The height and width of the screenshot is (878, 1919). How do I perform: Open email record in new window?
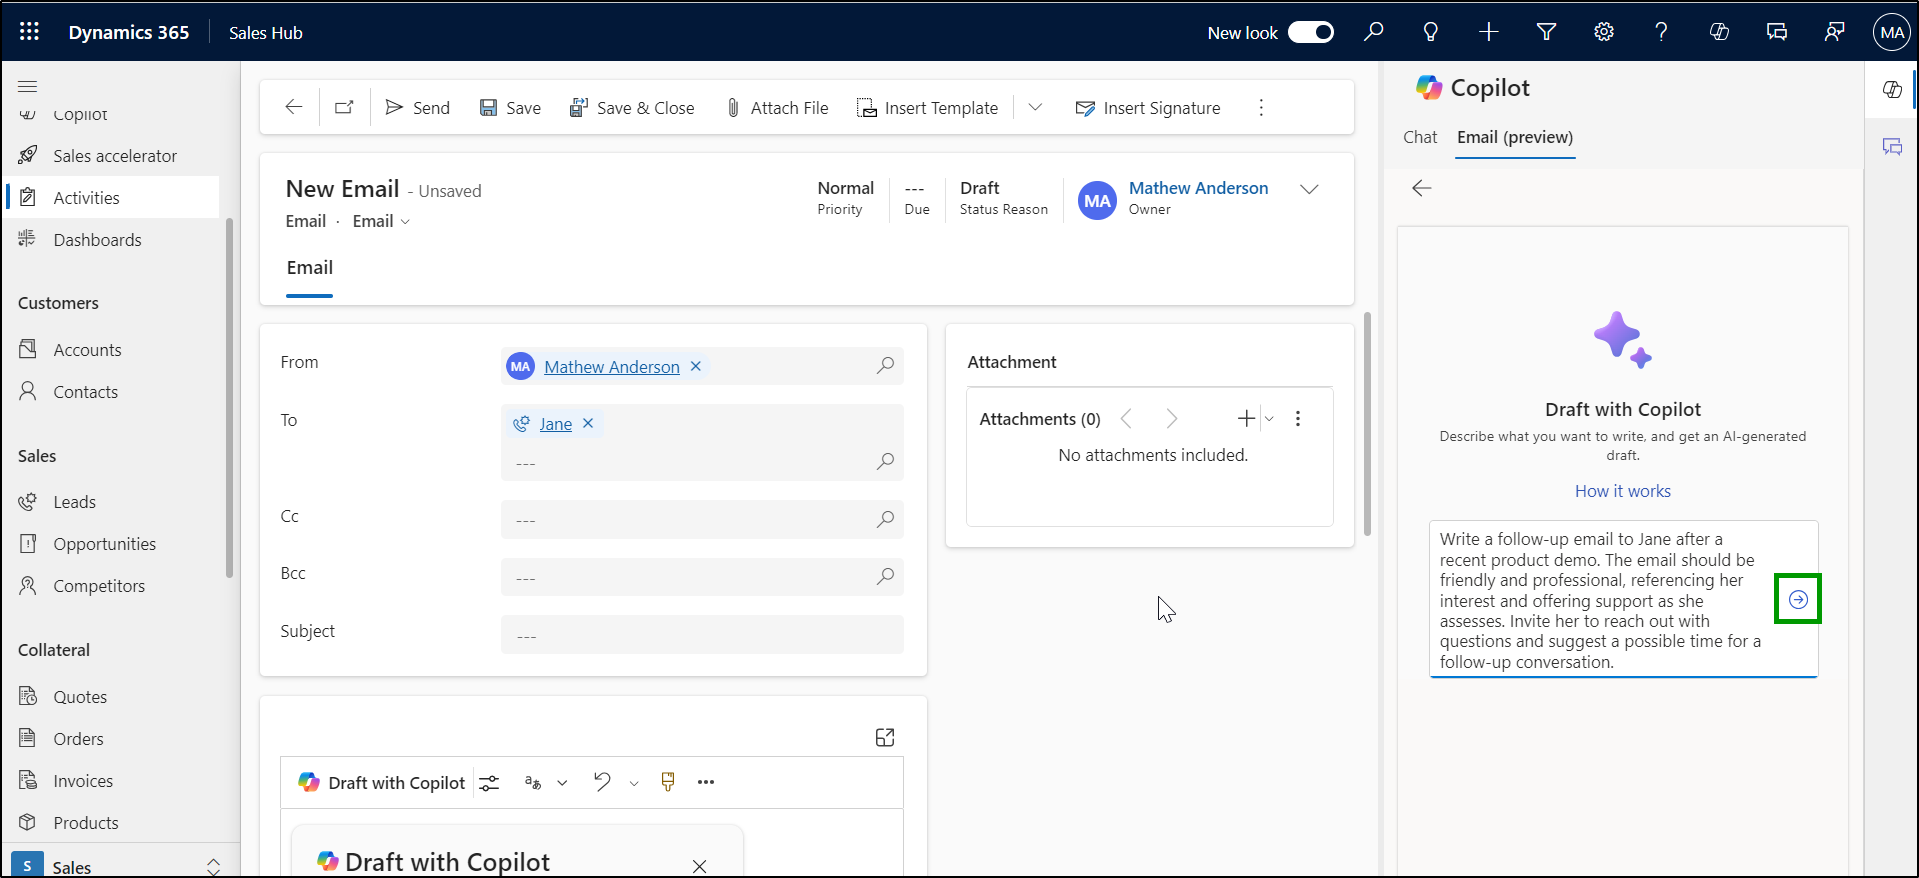click(x=344, y=107)
